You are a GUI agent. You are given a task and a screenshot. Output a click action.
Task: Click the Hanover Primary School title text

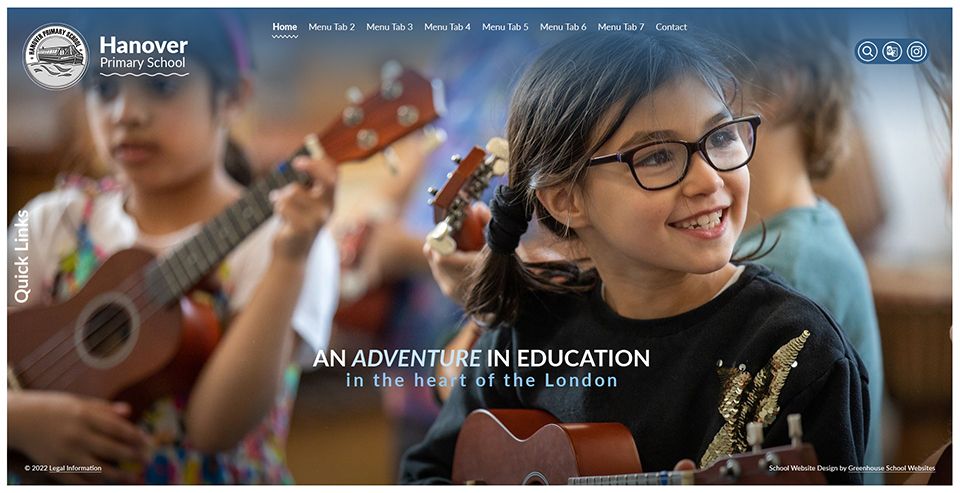pos(144,53)
